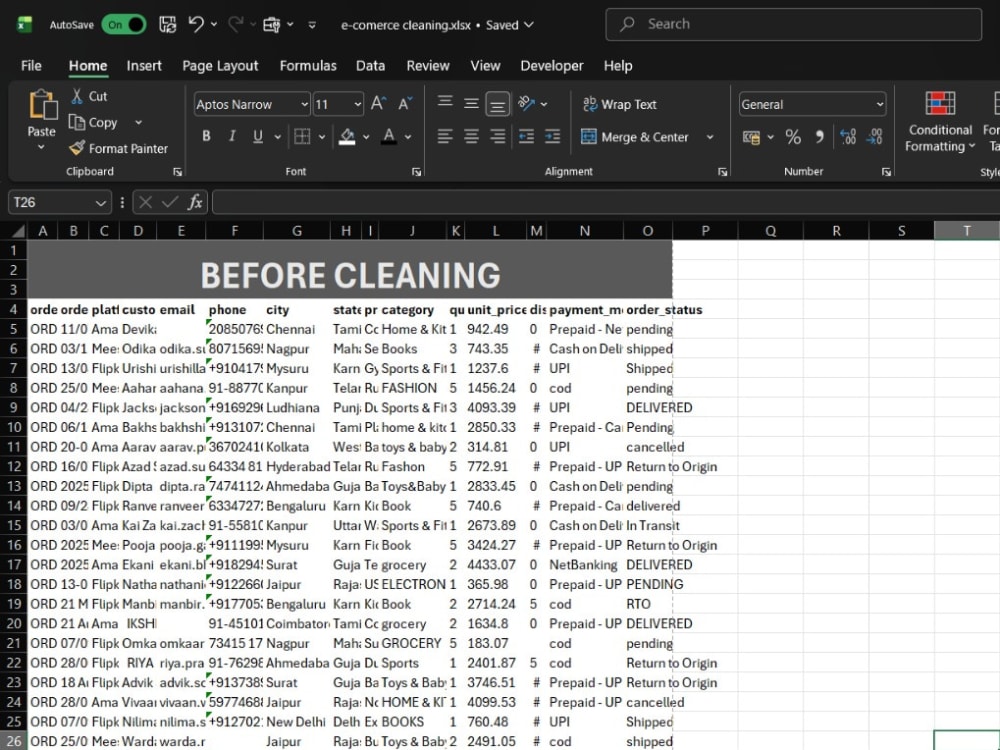
Task: Expand the Paste options arrow
Action: click(x=41, y=147)
